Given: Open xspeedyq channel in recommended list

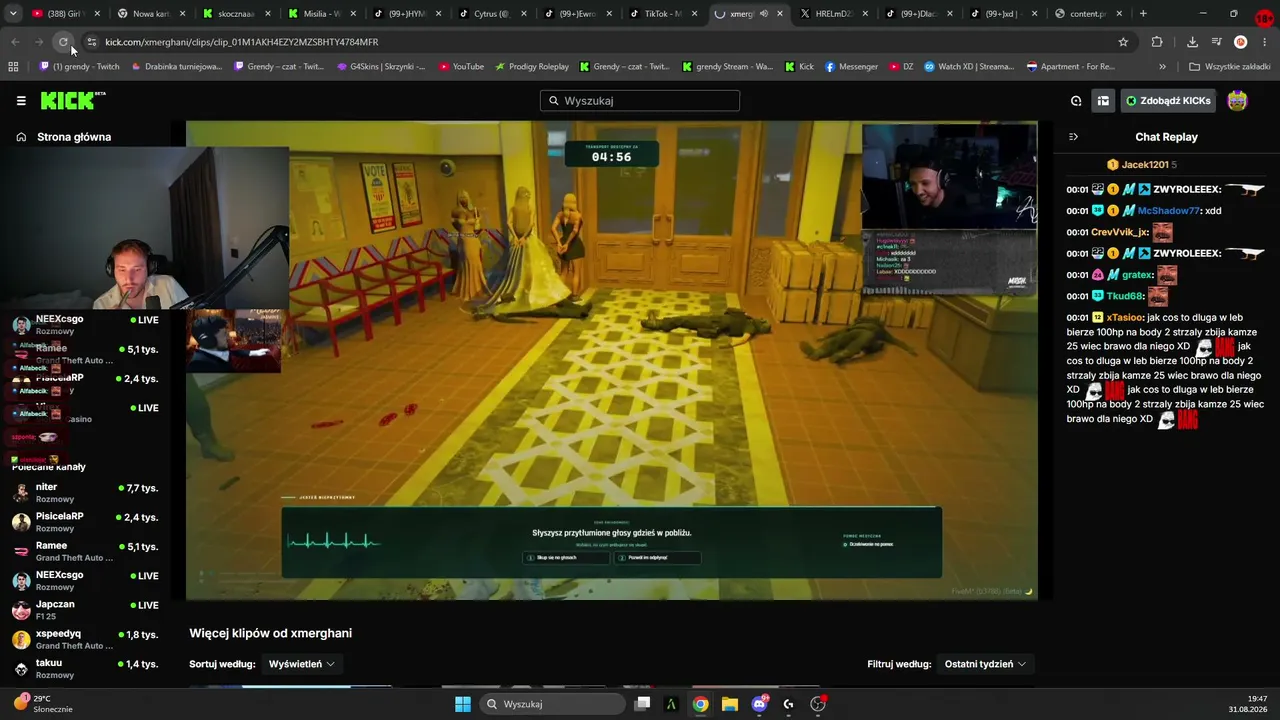Looking at the screenshot, I should click(85, 639).
